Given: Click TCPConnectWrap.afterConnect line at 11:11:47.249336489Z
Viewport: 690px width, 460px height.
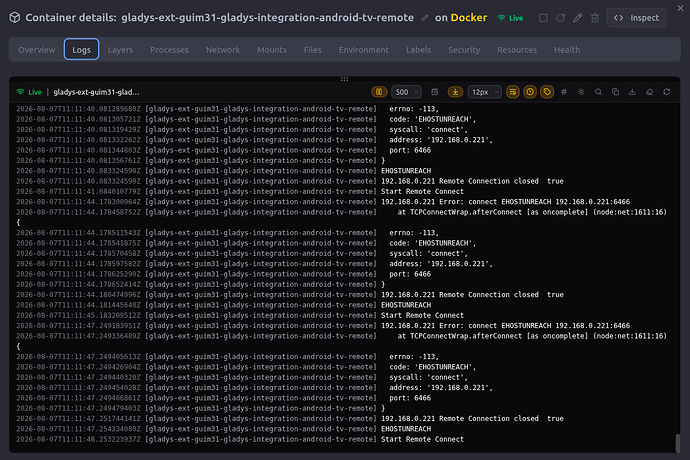Looking at the screenshot, I should pos(341,336).
